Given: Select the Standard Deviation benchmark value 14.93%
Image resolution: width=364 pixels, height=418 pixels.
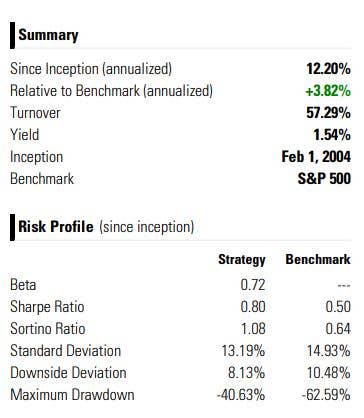Looking at the screenshot, I should click(x=329, y=351).
